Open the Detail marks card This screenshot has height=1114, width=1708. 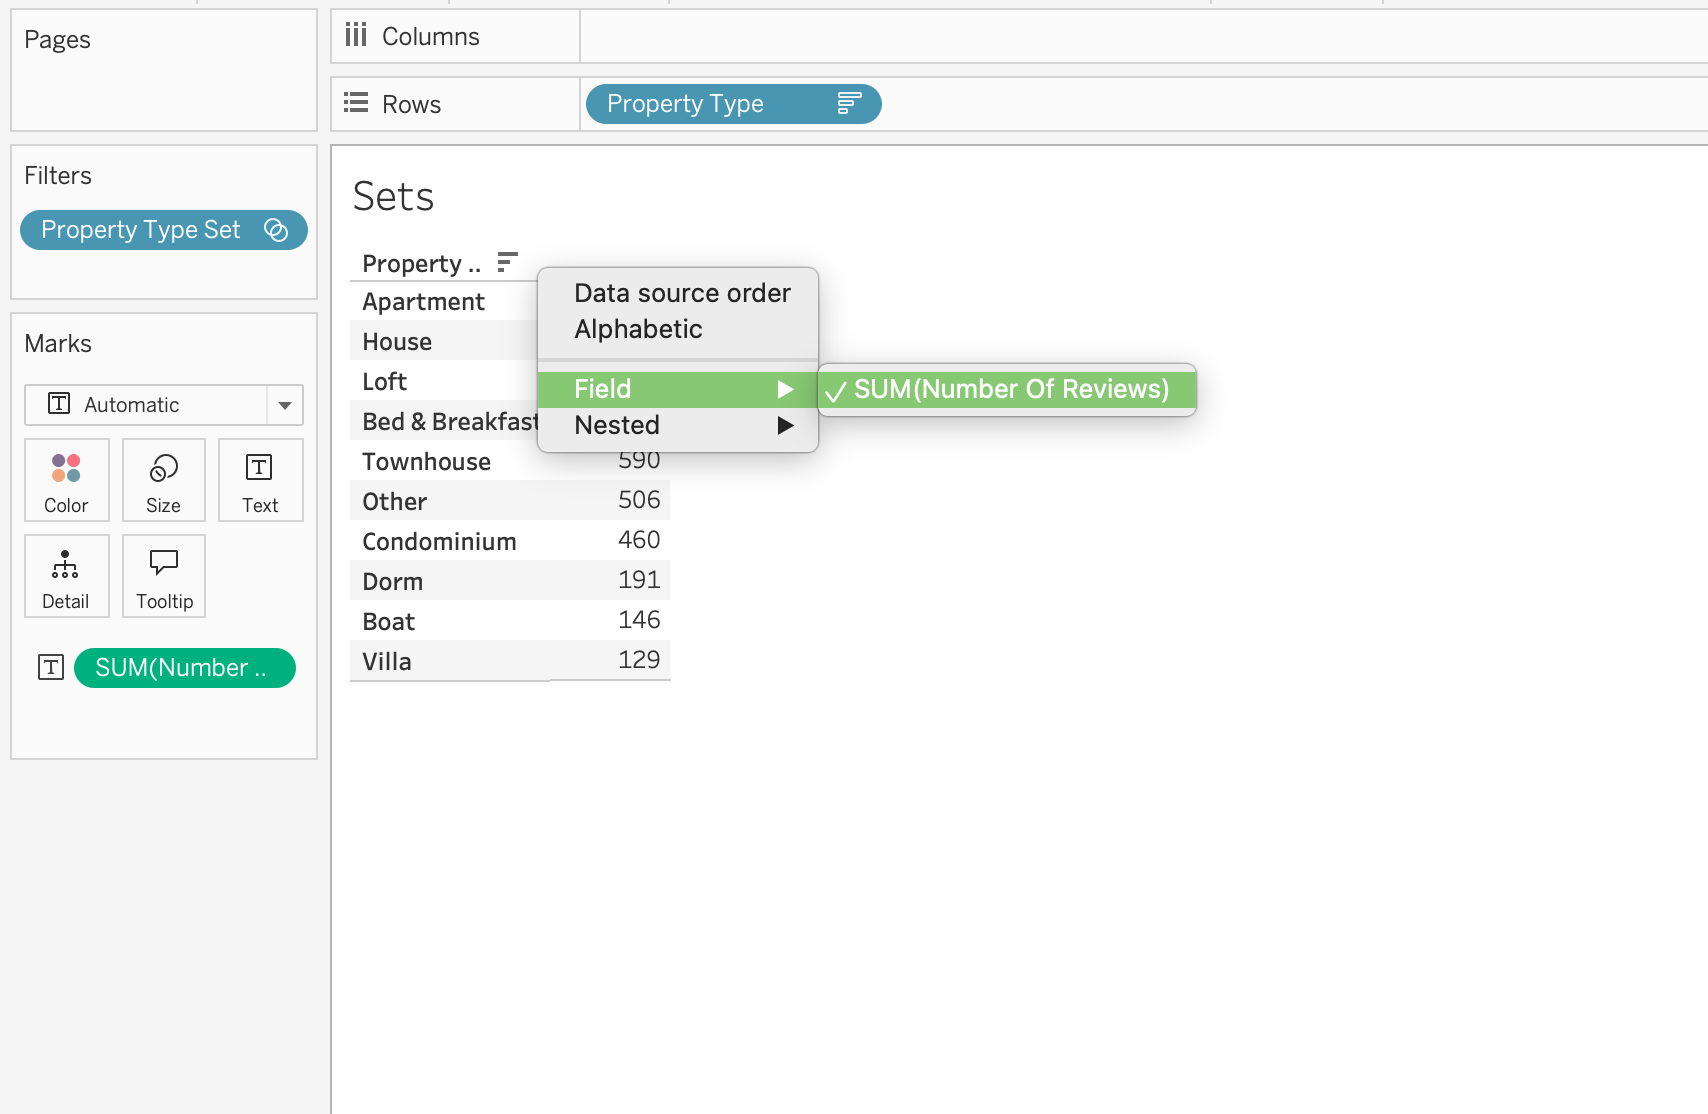66,577
